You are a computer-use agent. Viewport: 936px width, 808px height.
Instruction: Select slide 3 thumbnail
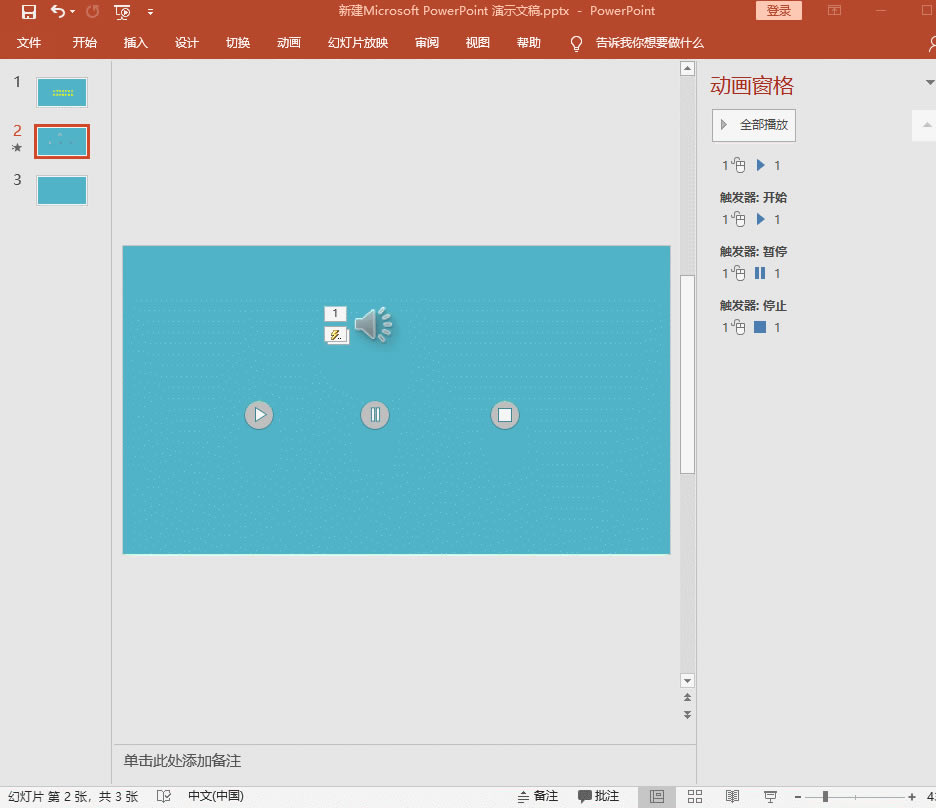[62, 190]
